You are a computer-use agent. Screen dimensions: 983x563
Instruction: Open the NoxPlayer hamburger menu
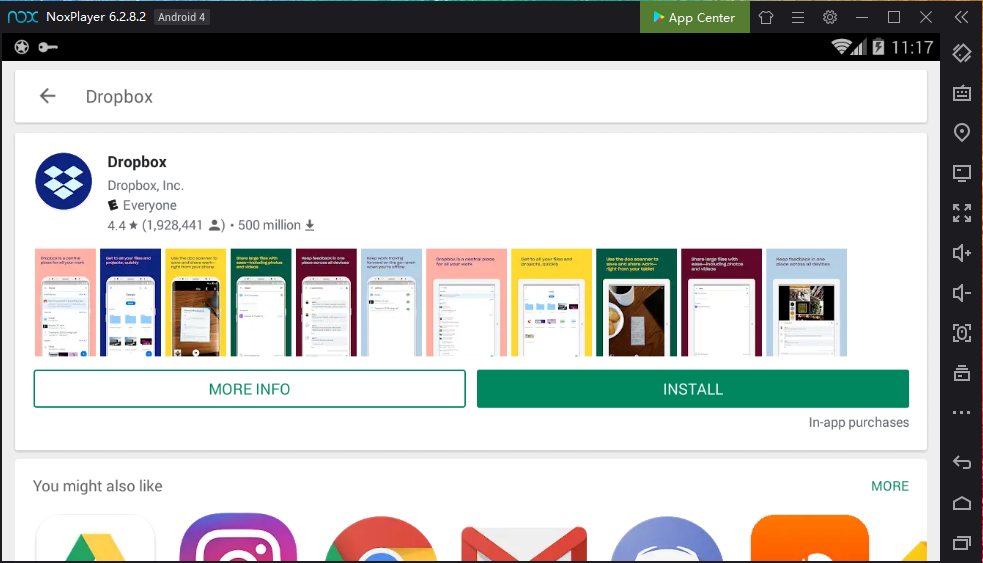[797, 17]
